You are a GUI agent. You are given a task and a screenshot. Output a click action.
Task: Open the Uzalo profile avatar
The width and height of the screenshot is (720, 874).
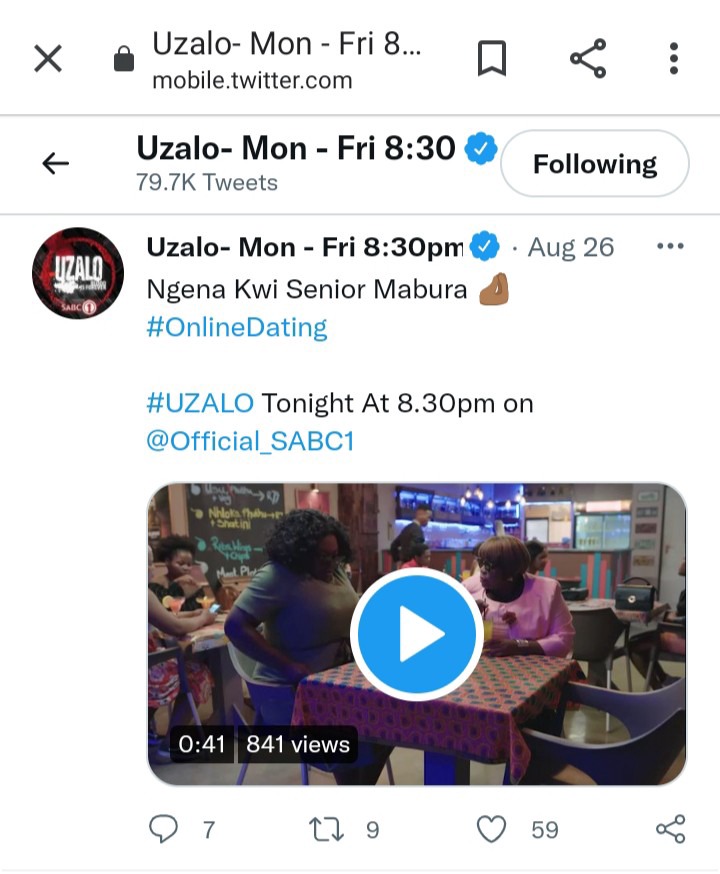tap(78, 273)
